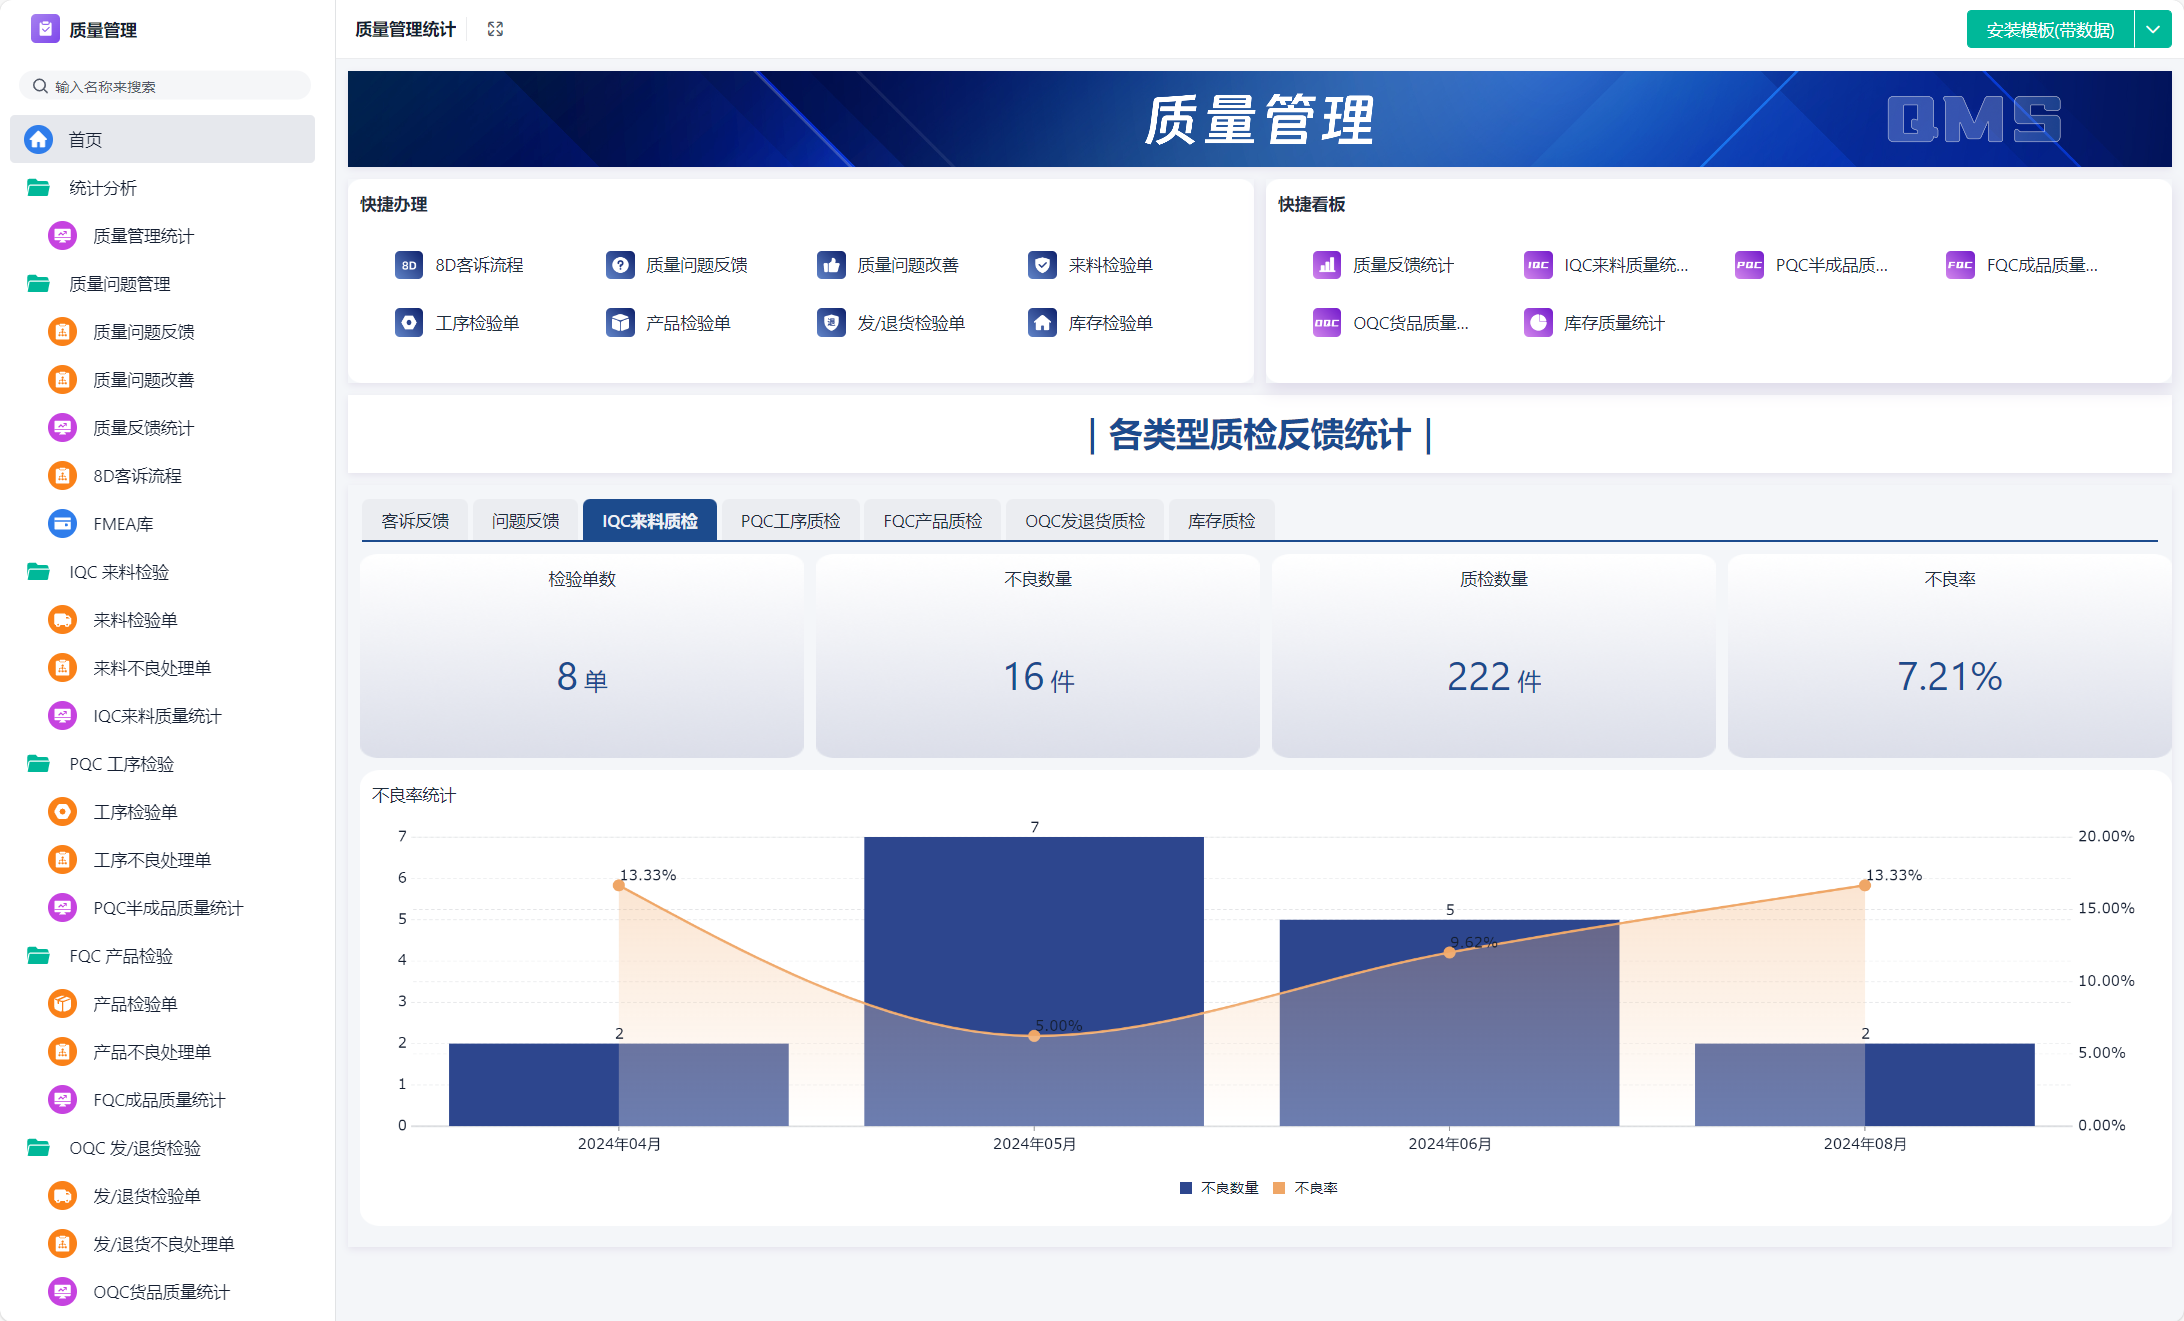Viewport: 2184px width, 1321px height.
Task: Open the 质量反馈统计 dashboard chart icon
Action: 1326,265
